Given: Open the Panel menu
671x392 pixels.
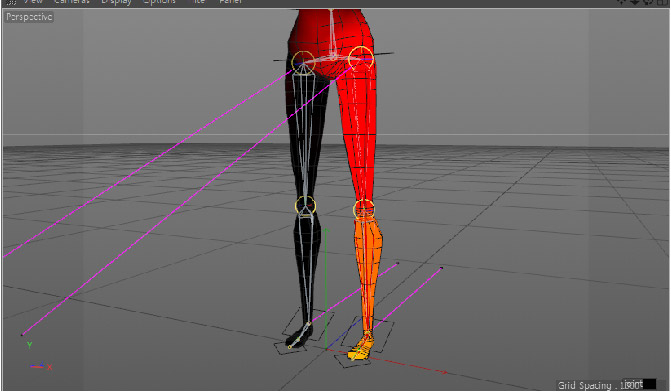Looking at the screenshot, I should 231,2.
